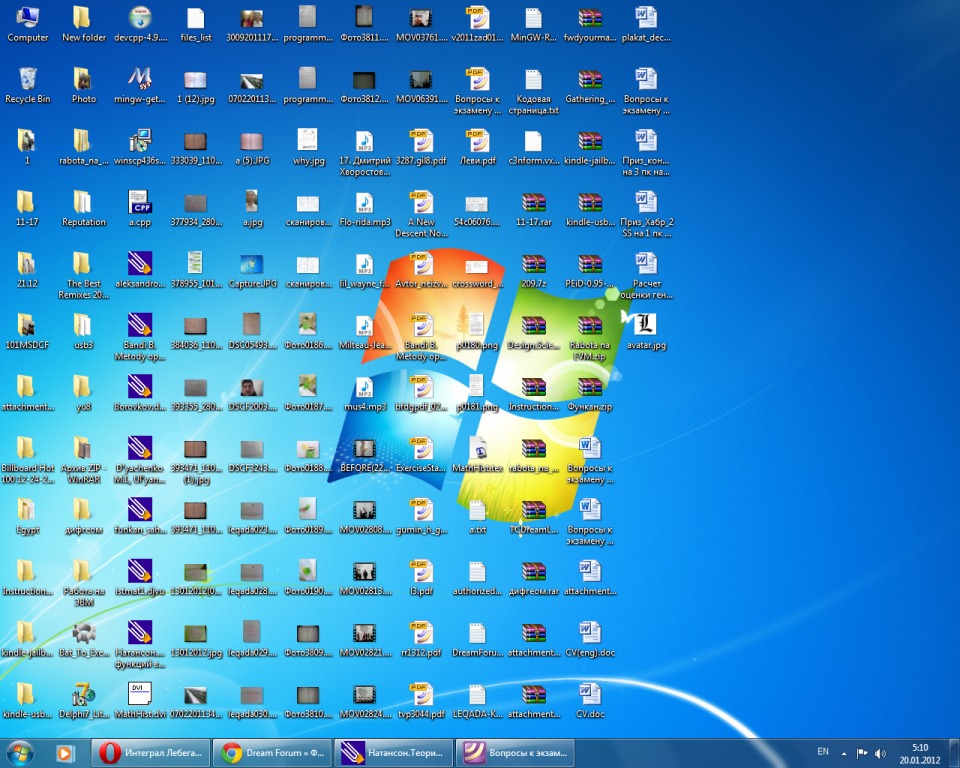Screen dimensions: 960x768
Task: Click the Show desktop strip
Action: [x=954, y=753]
